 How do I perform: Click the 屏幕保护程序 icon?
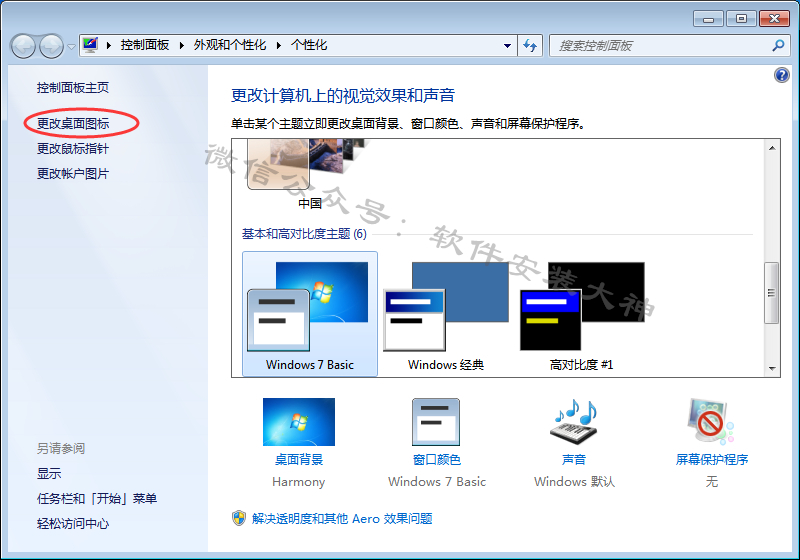coord(711,422)
